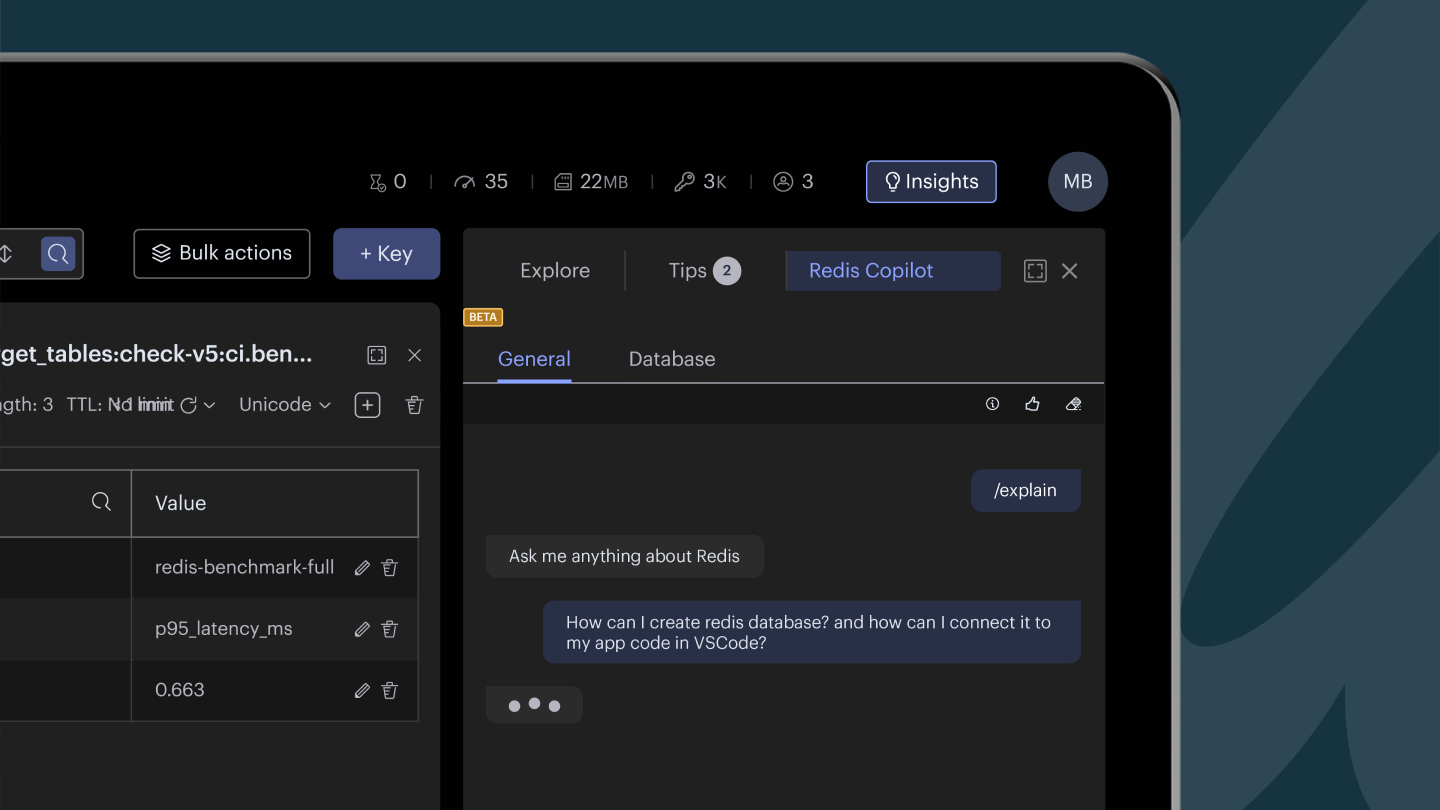Click the commands per second 35 indicator
This screenshot has width=1440, height=810.
tap(481, 182)
